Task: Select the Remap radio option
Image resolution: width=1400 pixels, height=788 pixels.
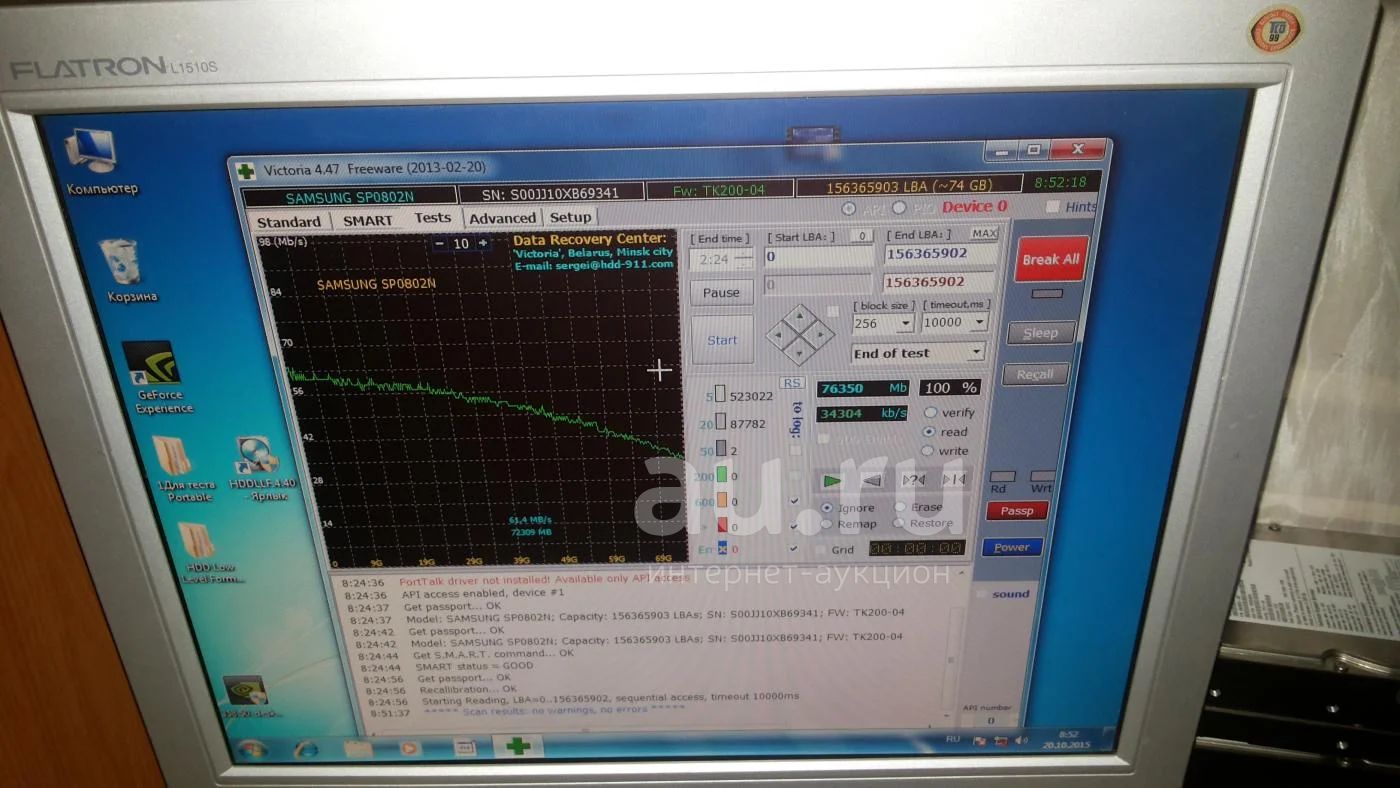Action: click(x=828, y=524)
